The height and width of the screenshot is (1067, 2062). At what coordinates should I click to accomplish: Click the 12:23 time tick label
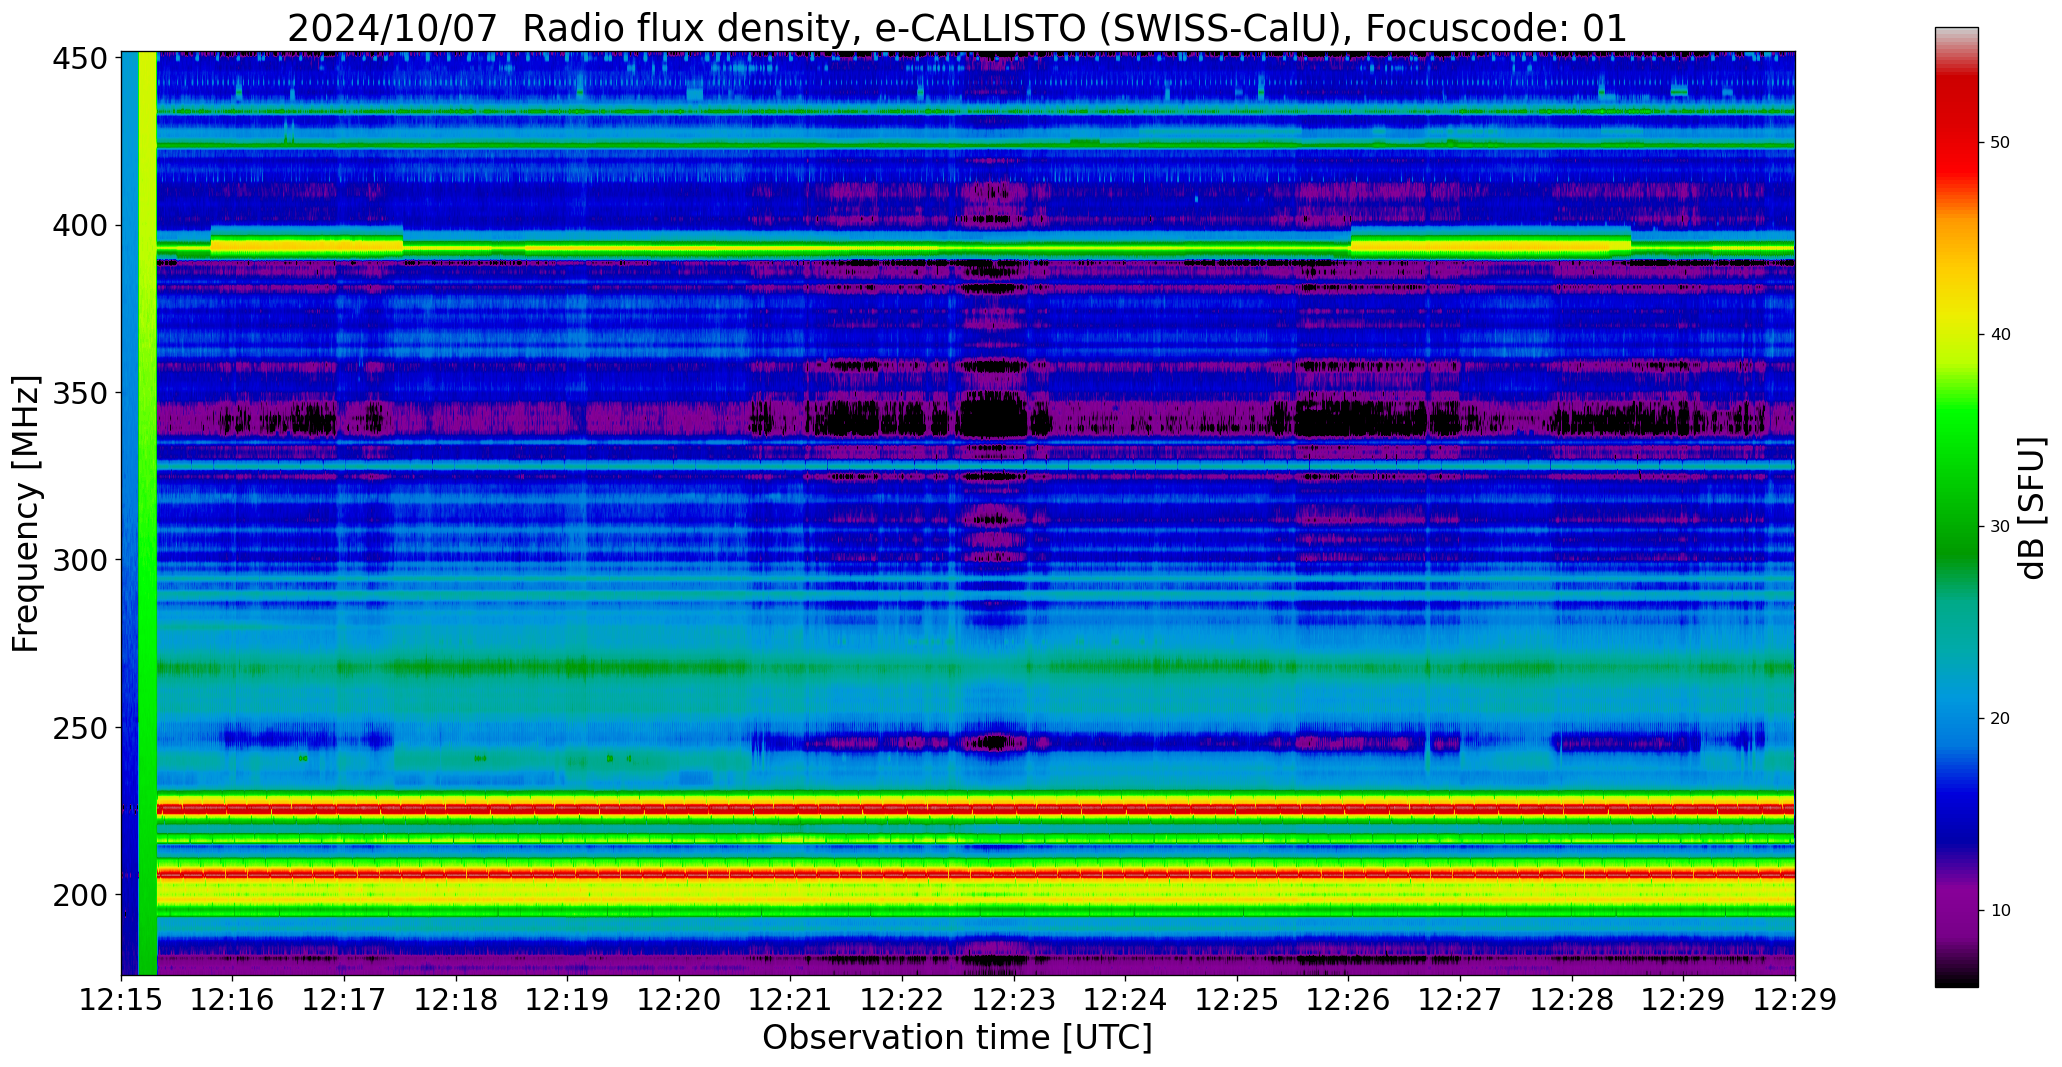1014,1000
